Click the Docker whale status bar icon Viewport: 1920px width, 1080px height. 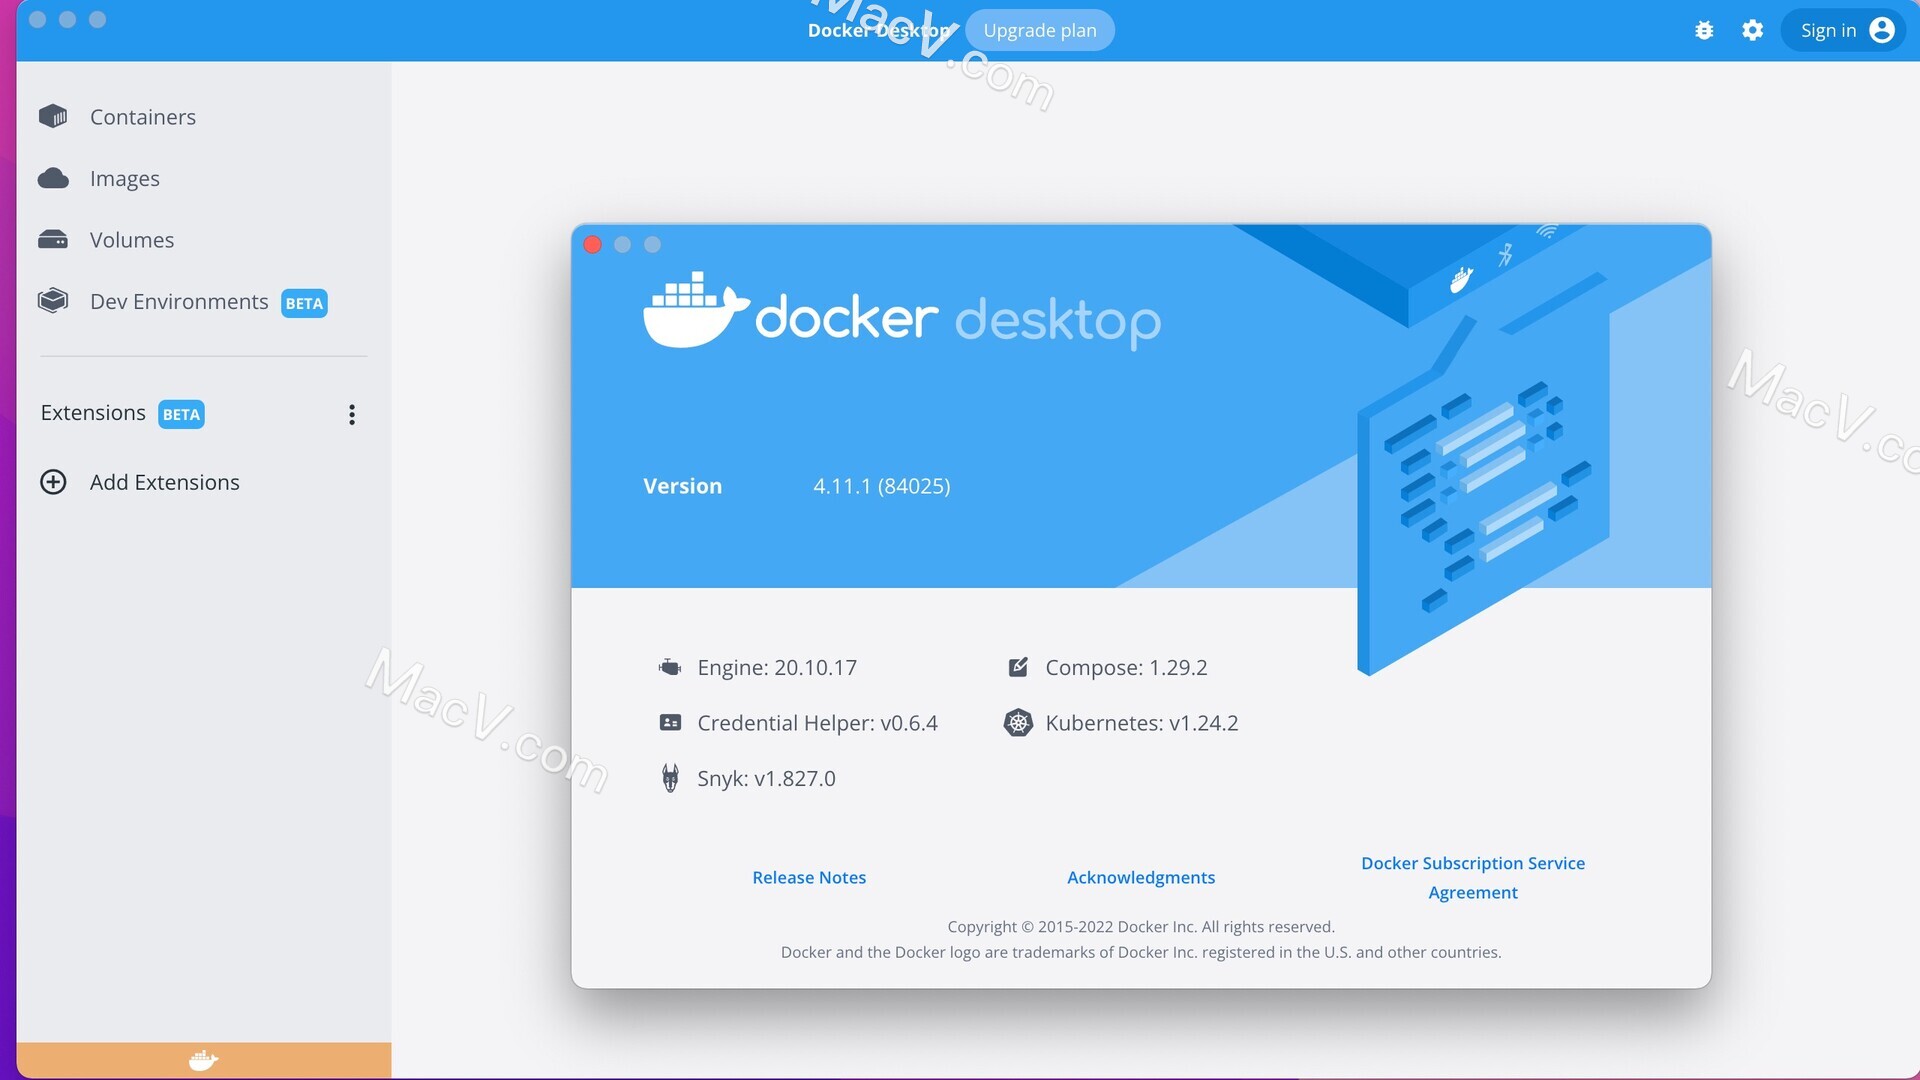(203, 1060)
